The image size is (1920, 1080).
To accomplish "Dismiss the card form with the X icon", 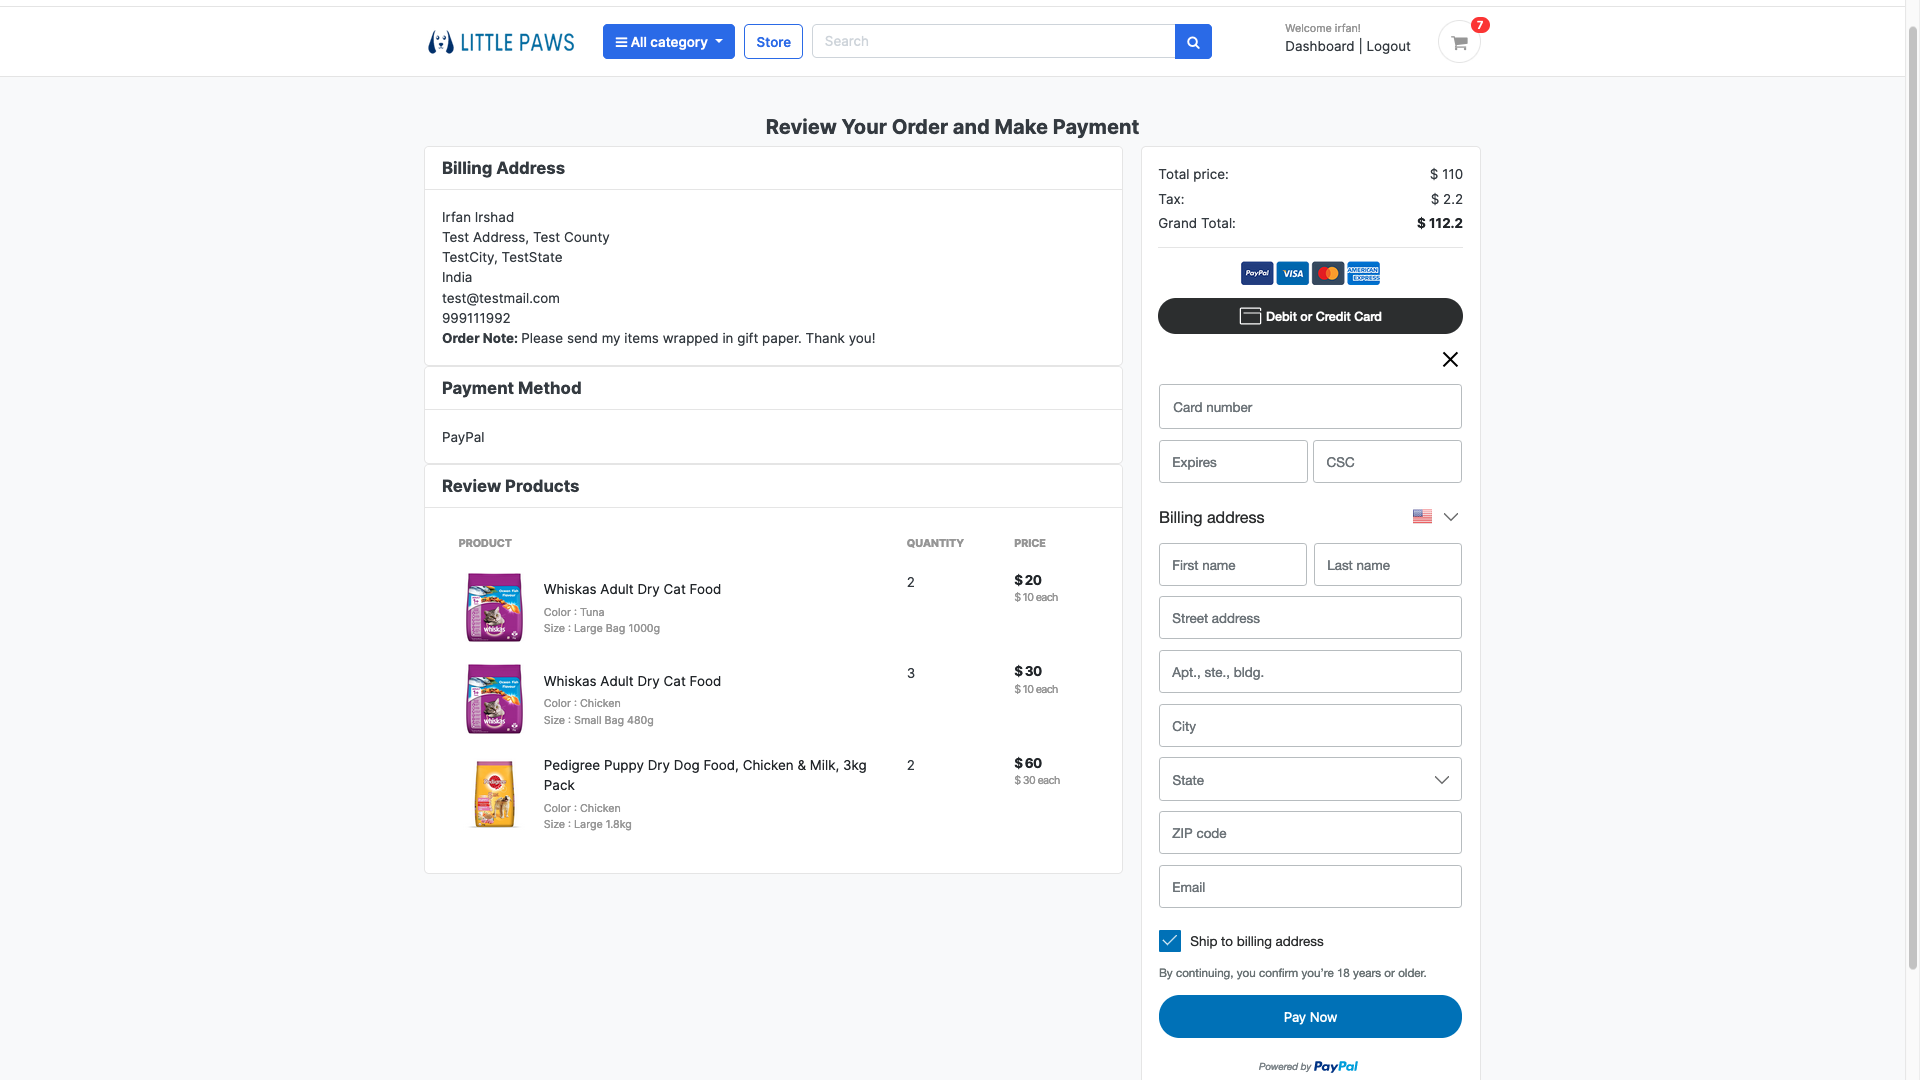I will [x=1450, y=359].
